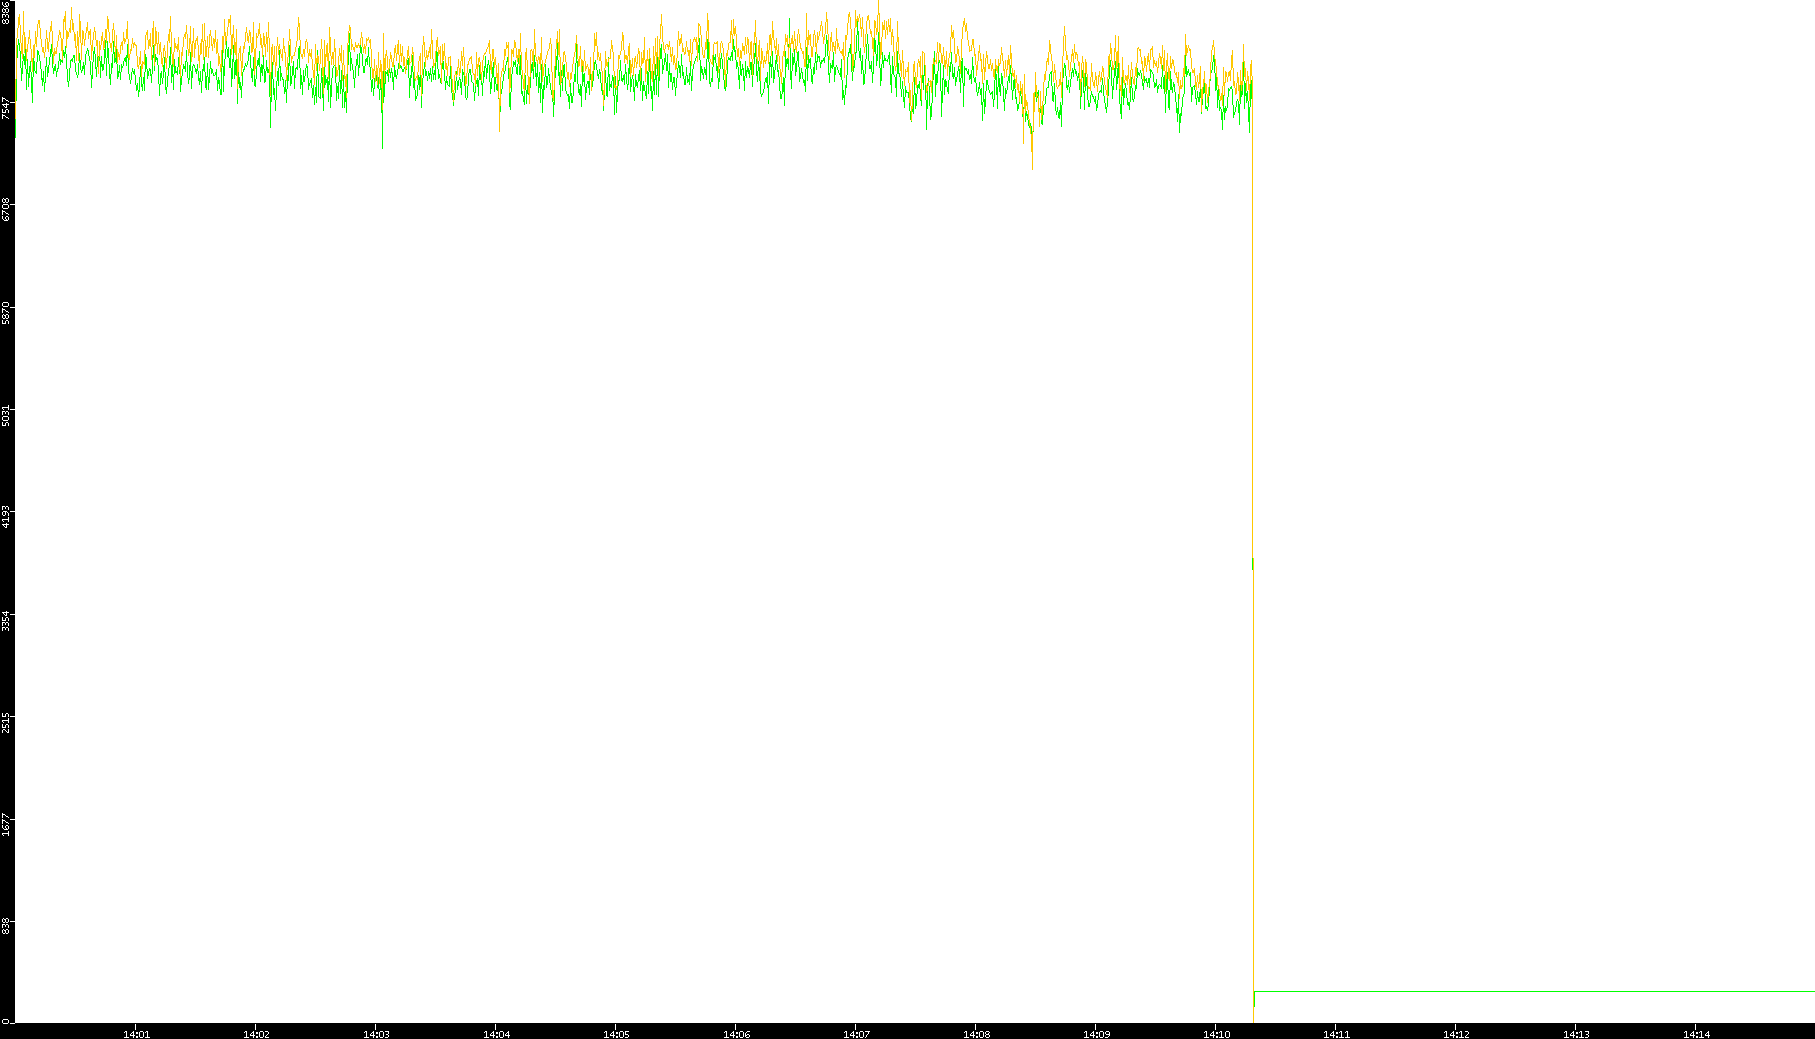Viewport: 1815px width, 1039px height.
Task: Pick the 14:12 time marker
Action: [x=1456, y=1034]
